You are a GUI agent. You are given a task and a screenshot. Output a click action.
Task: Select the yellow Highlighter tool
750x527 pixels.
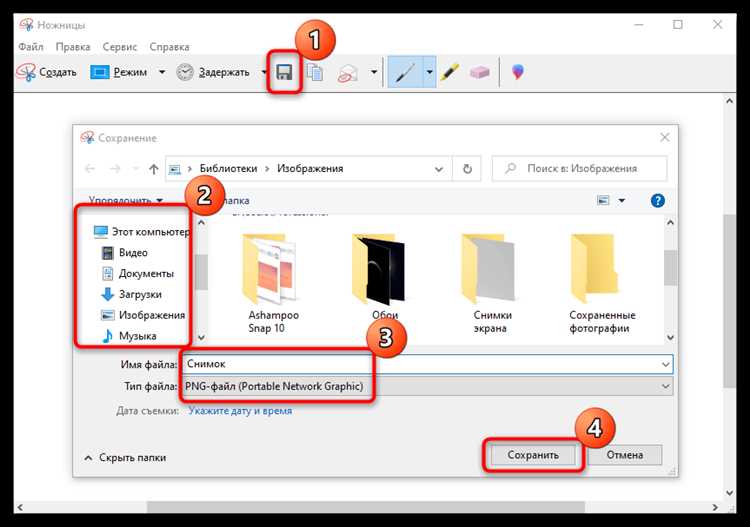tap(449, 73)
